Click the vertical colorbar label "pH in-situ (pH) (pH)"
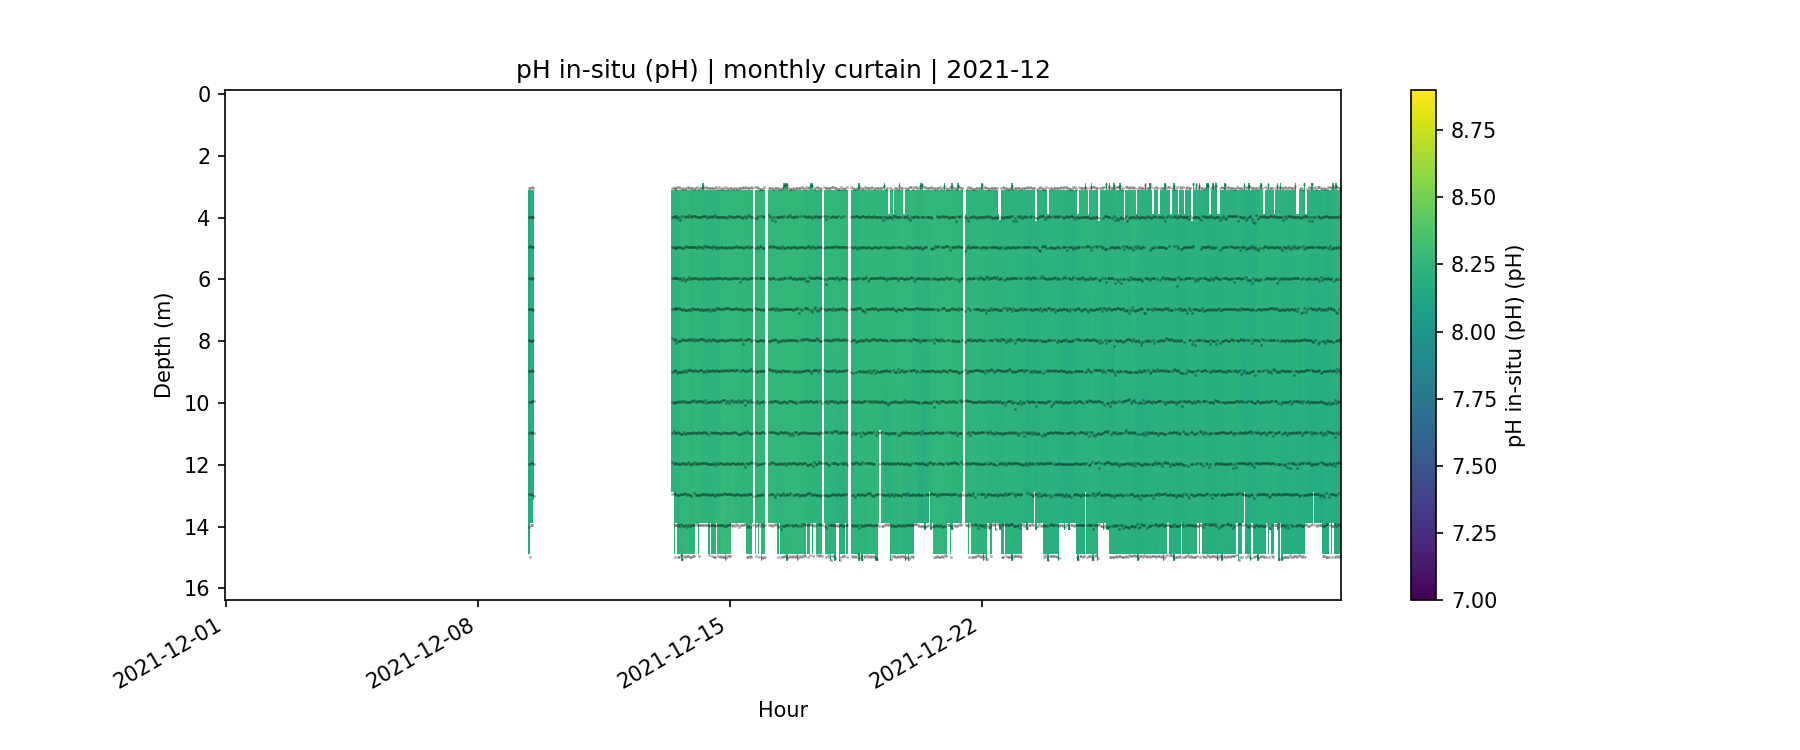The image size is (1800, 750). tap(1515, 345)
